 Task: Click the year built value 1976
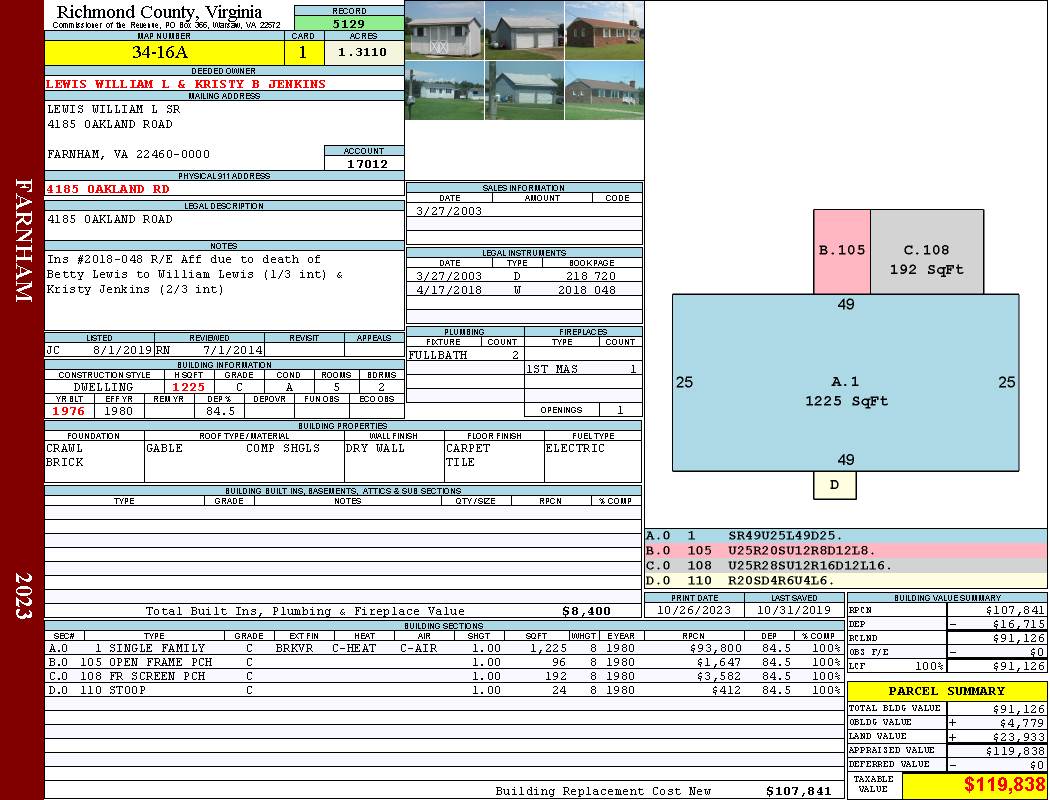click(69, 411)
